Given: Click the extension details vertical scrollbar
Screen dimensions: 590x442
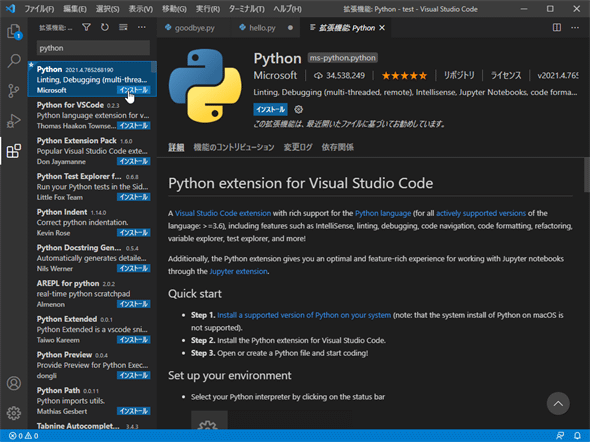Looking at the screenshot, I should (x=587, y=175).
